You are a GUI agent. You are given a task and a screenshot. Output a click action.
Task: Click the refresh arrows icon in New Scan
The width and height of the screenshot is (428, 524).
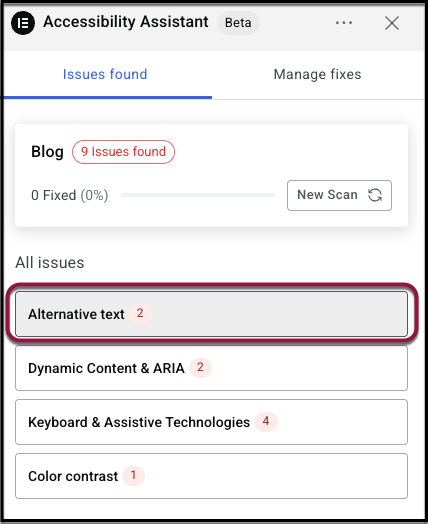[x=375, y=195]
